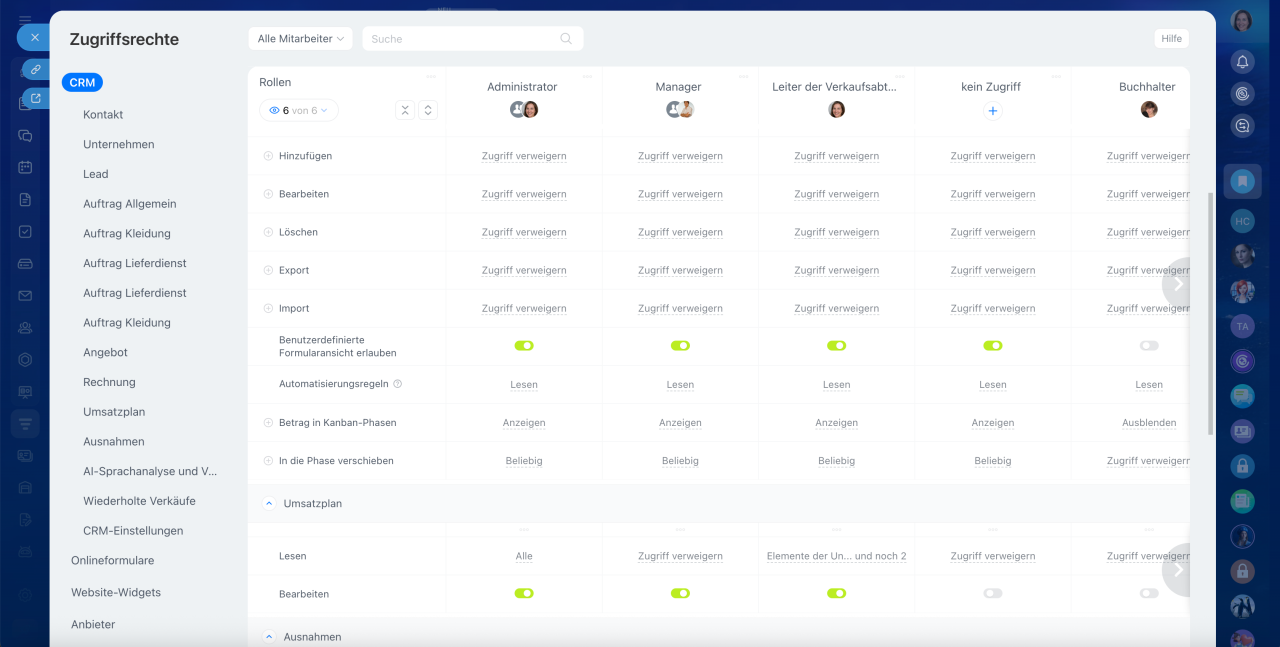Expand all sections with the outward arrows icon
Viewport: 1280px width, 647px height.
click(428, 110)
